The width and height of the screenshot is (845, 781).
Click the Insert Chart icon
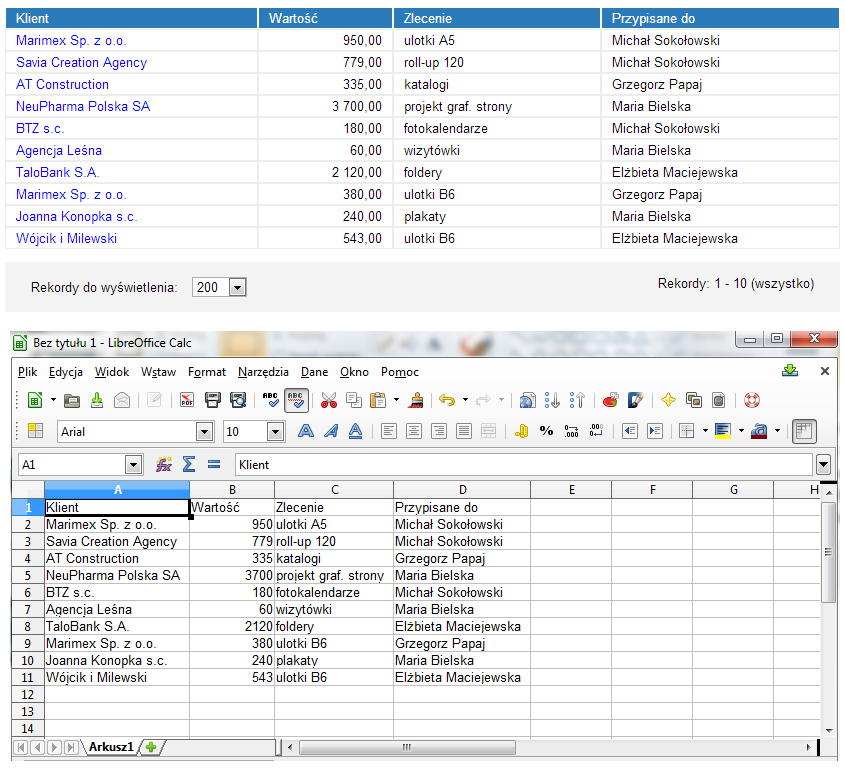click(611, 400)
